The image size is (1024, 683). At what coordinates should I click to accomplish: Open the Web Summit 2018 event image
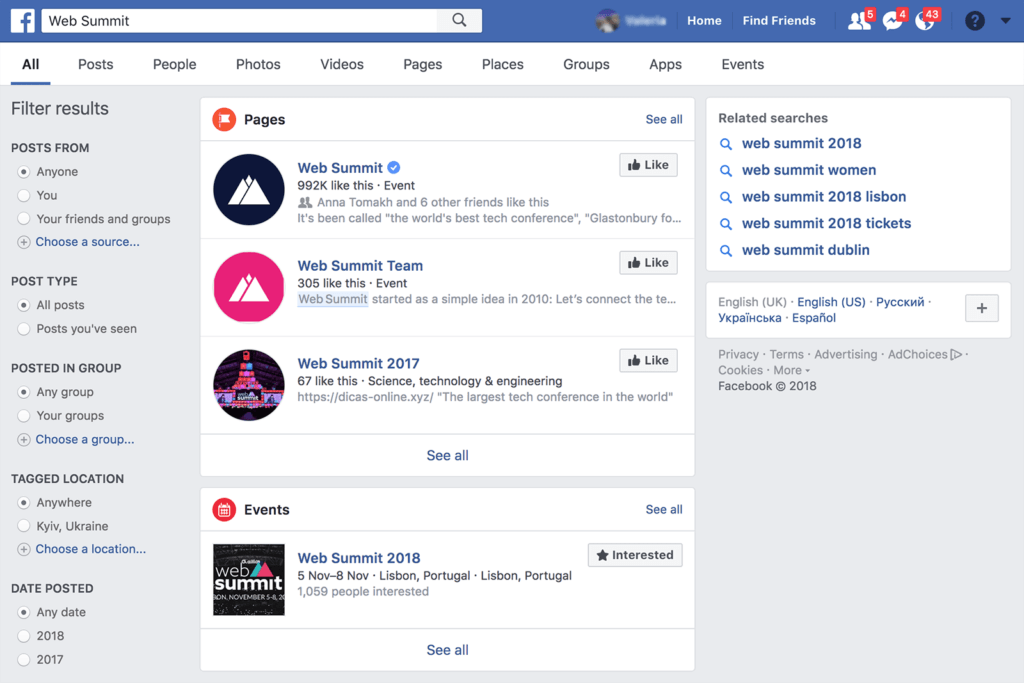click(249, 580)
